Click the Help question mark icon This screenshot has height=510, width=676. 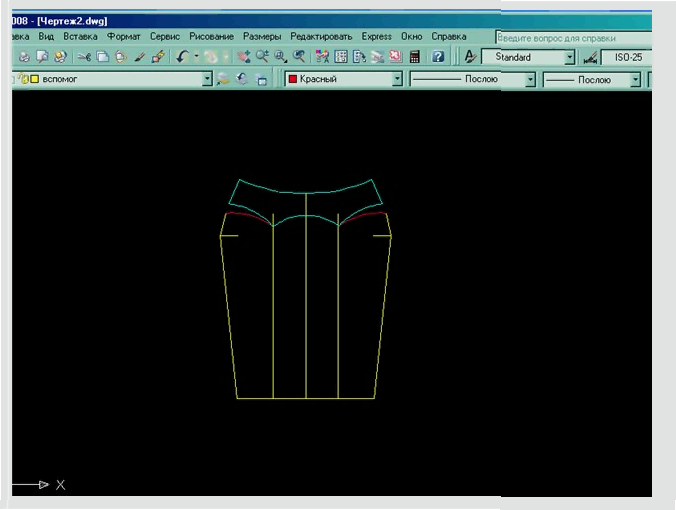coord(438,57)
